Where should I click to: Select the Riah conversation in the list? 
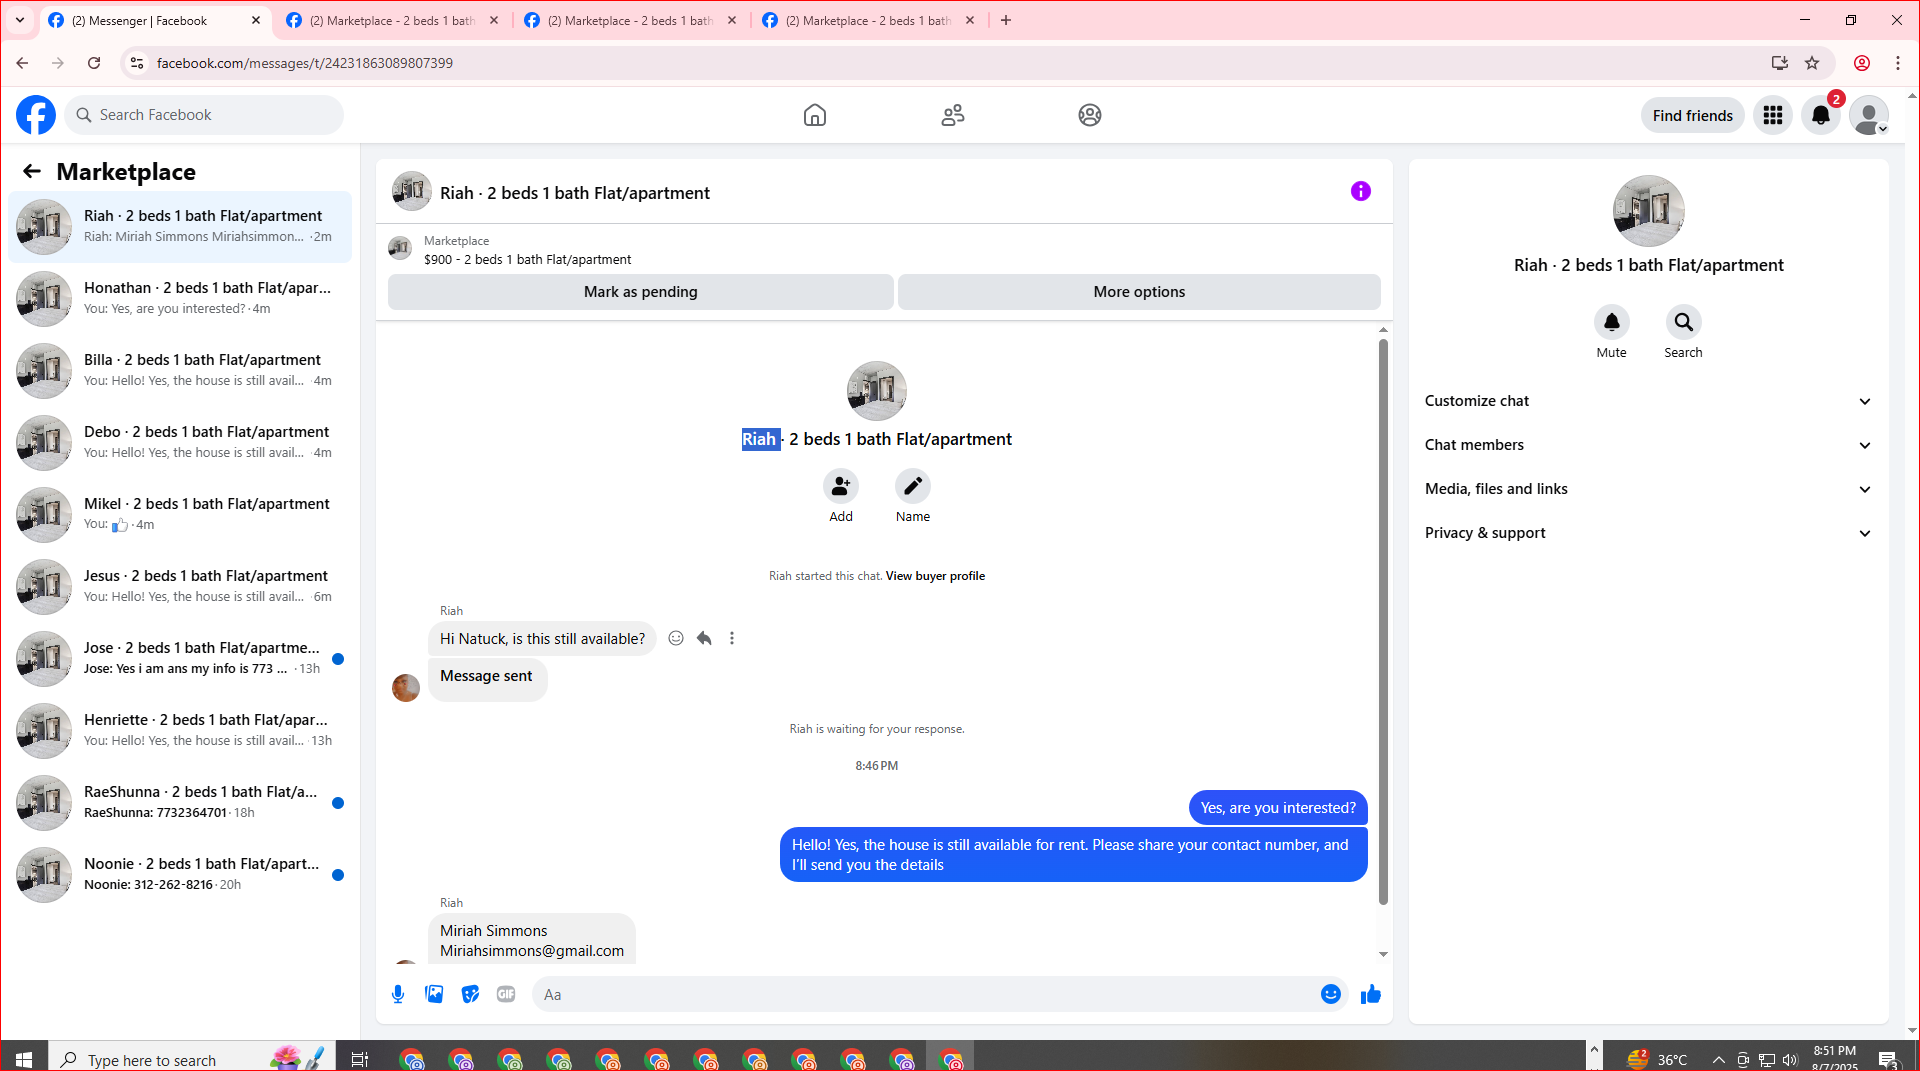[180, 227]
